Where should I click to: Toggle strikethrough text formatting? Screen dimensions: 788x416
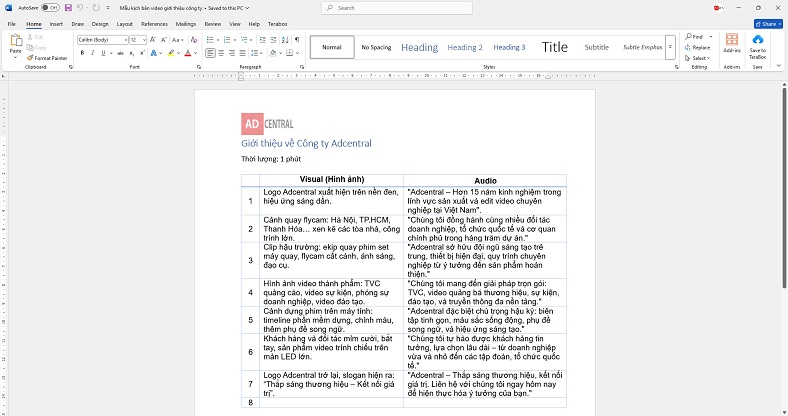pos(119,52)
